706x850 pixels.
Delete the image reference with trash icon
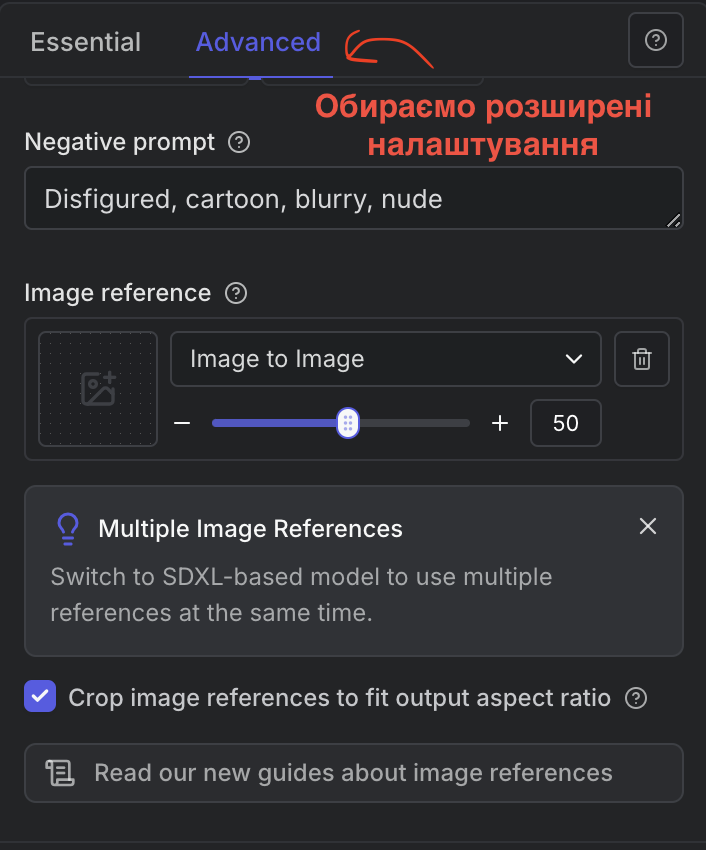(x=642, y=359)
